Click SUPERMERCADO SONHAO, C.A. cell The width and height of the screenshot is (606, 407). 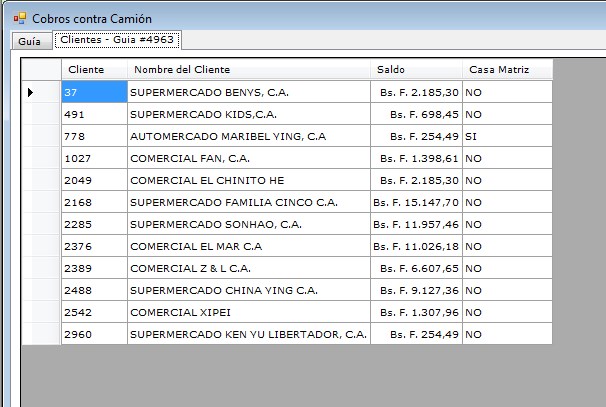249,224
